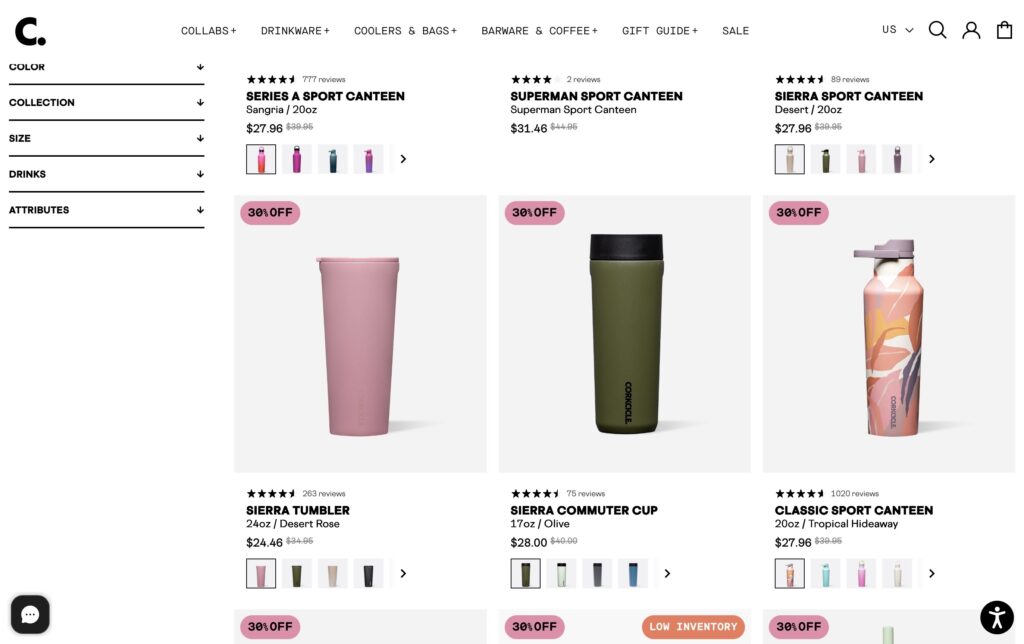Click the Corkcicle logo
The image size is (1024, 644).
[x=30, y=31]
